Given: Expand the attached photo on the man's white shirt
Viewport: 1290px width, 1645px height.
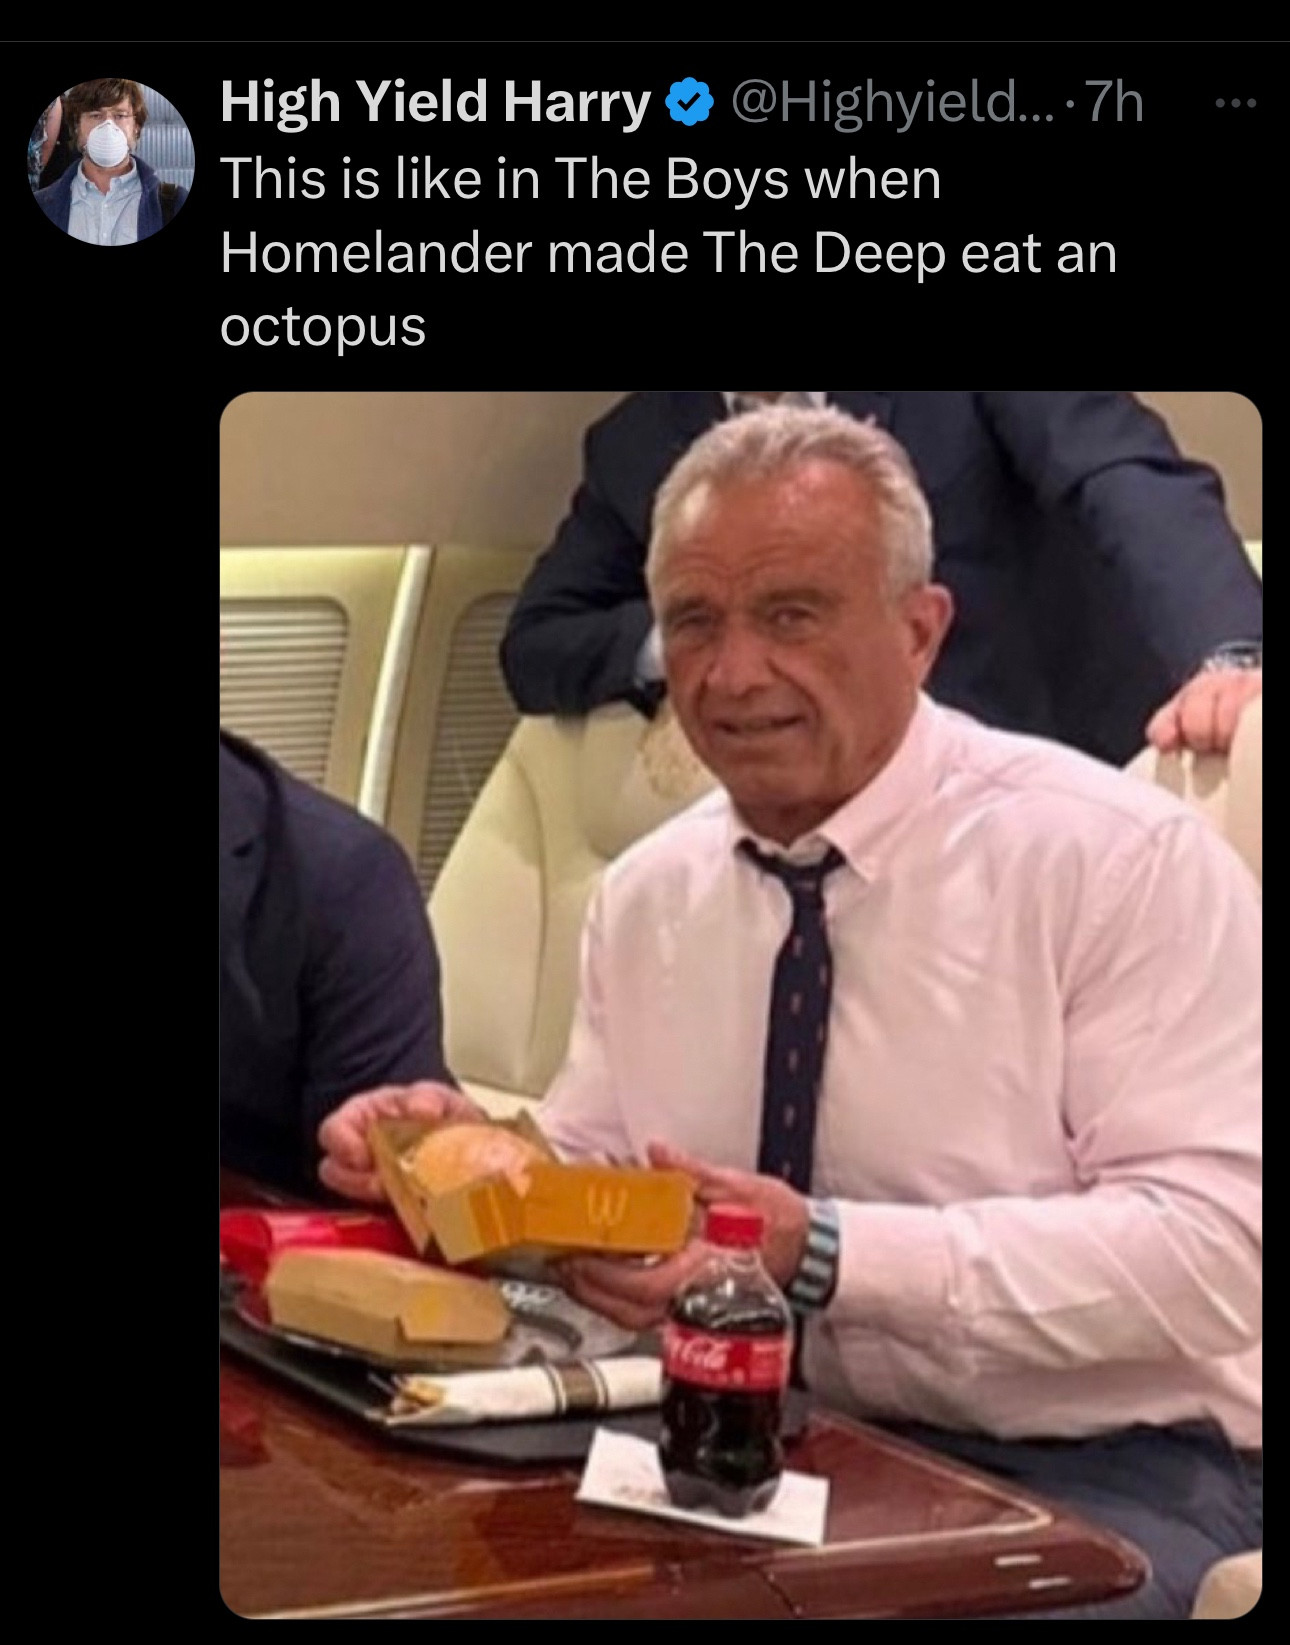Looking at the screenshot, I should (1000, 1000).
